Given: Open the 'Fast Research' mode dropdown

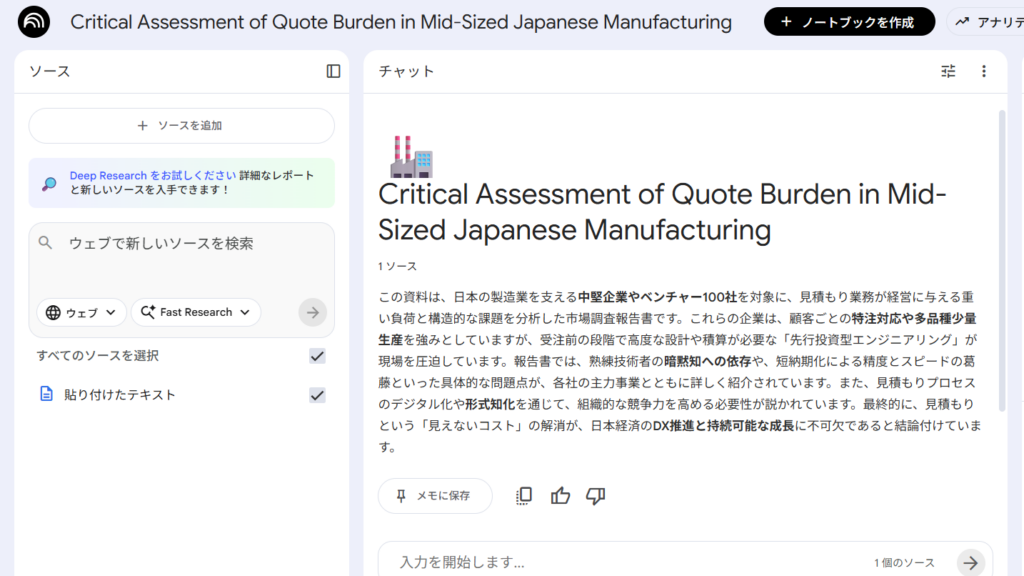Looking at the screenshot, I should tap(196, 312).
